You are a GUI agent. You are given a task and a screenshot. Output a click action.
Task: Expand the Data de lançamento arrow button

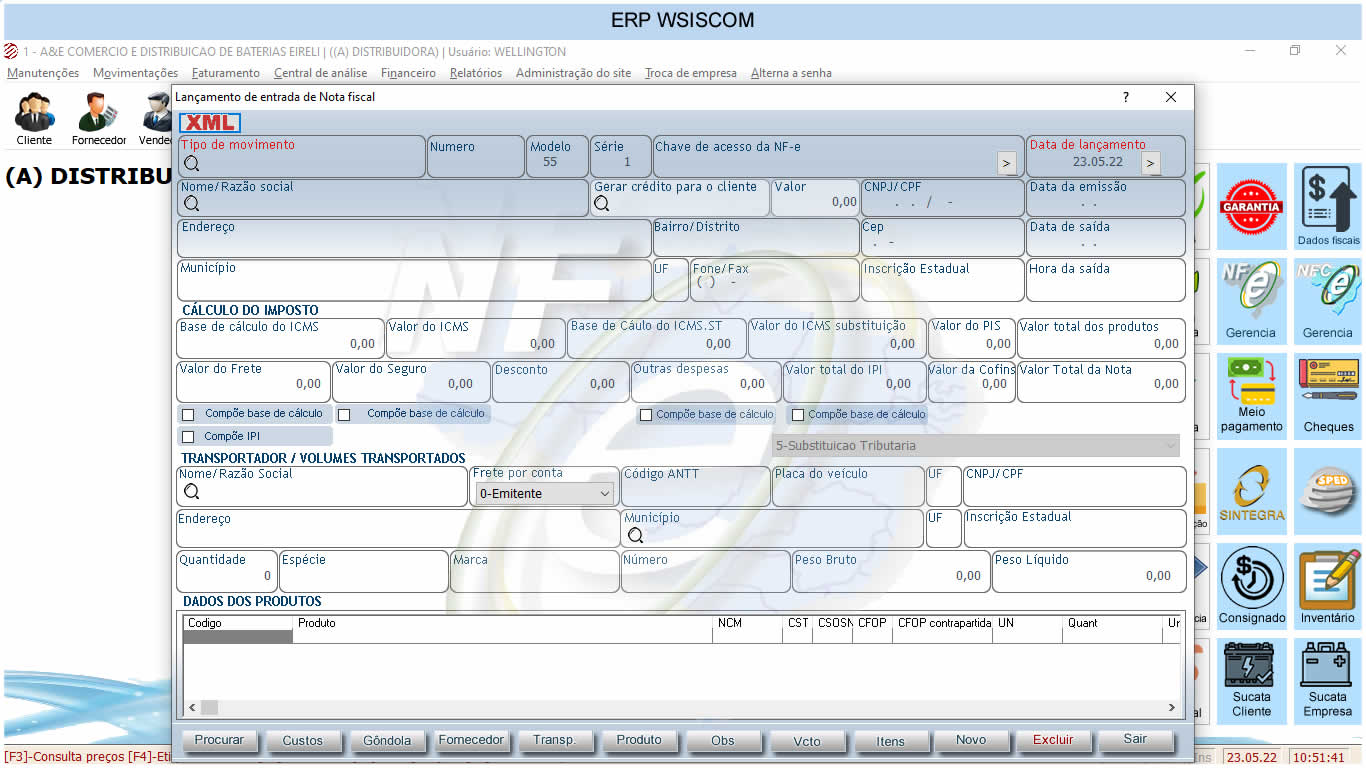click(x=1151, y=163)
